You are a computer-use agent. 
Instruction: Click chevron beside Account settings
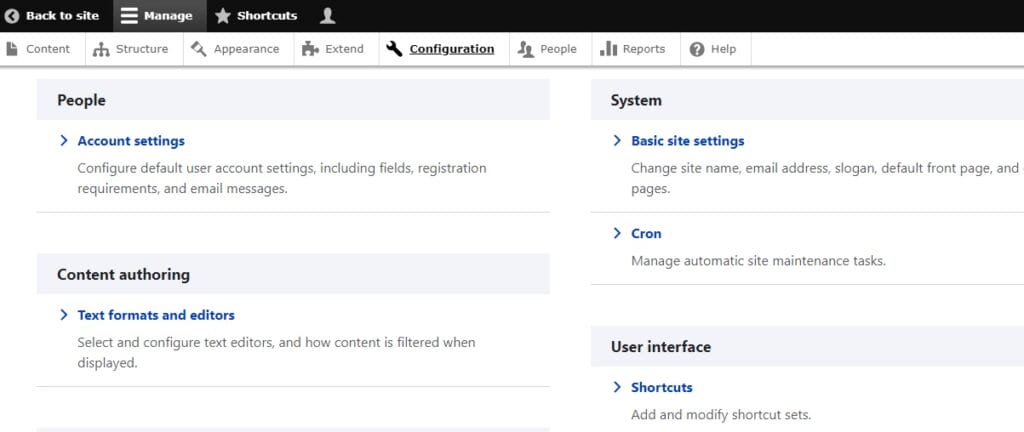click(x=63, y=140)
